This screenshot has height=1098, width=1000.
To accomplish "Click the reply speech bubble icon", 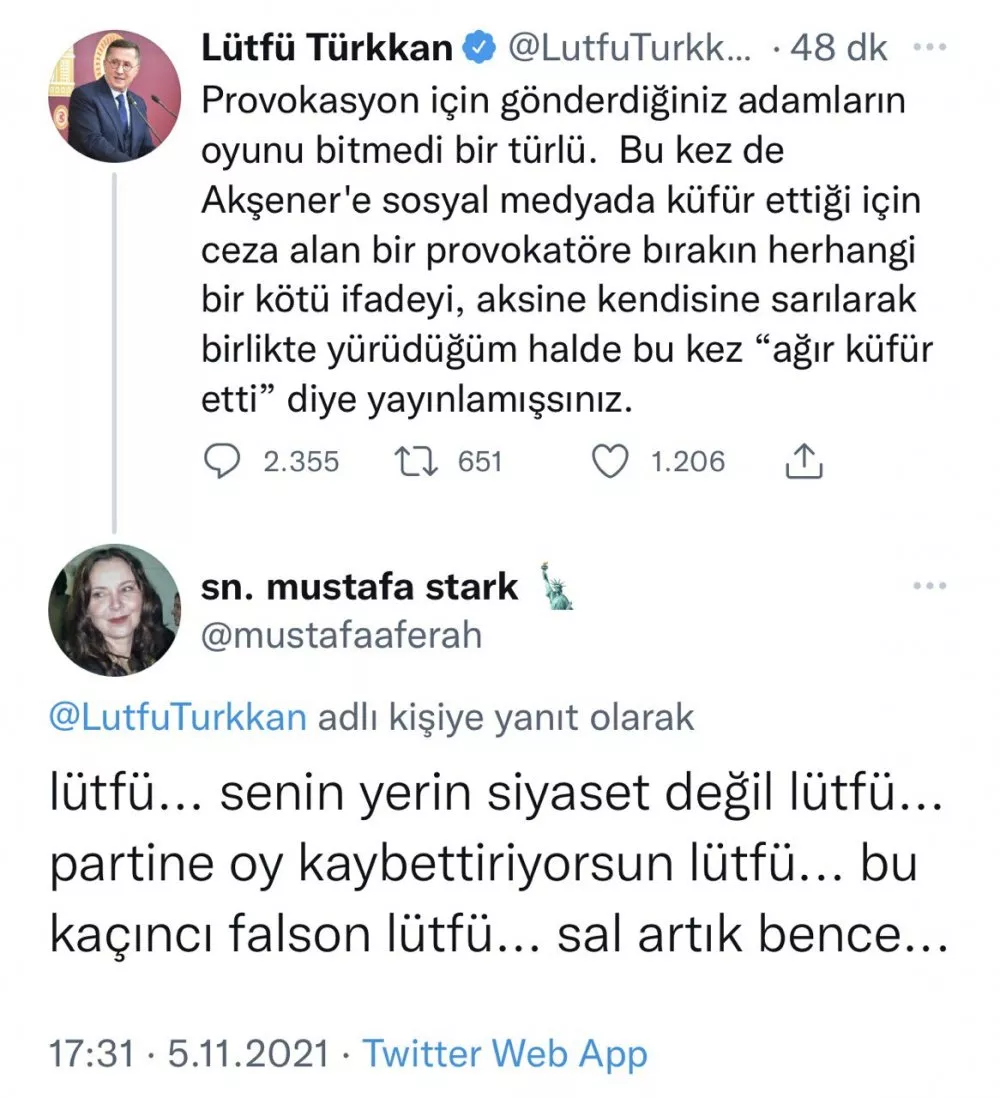I will (x=222, y=461).
